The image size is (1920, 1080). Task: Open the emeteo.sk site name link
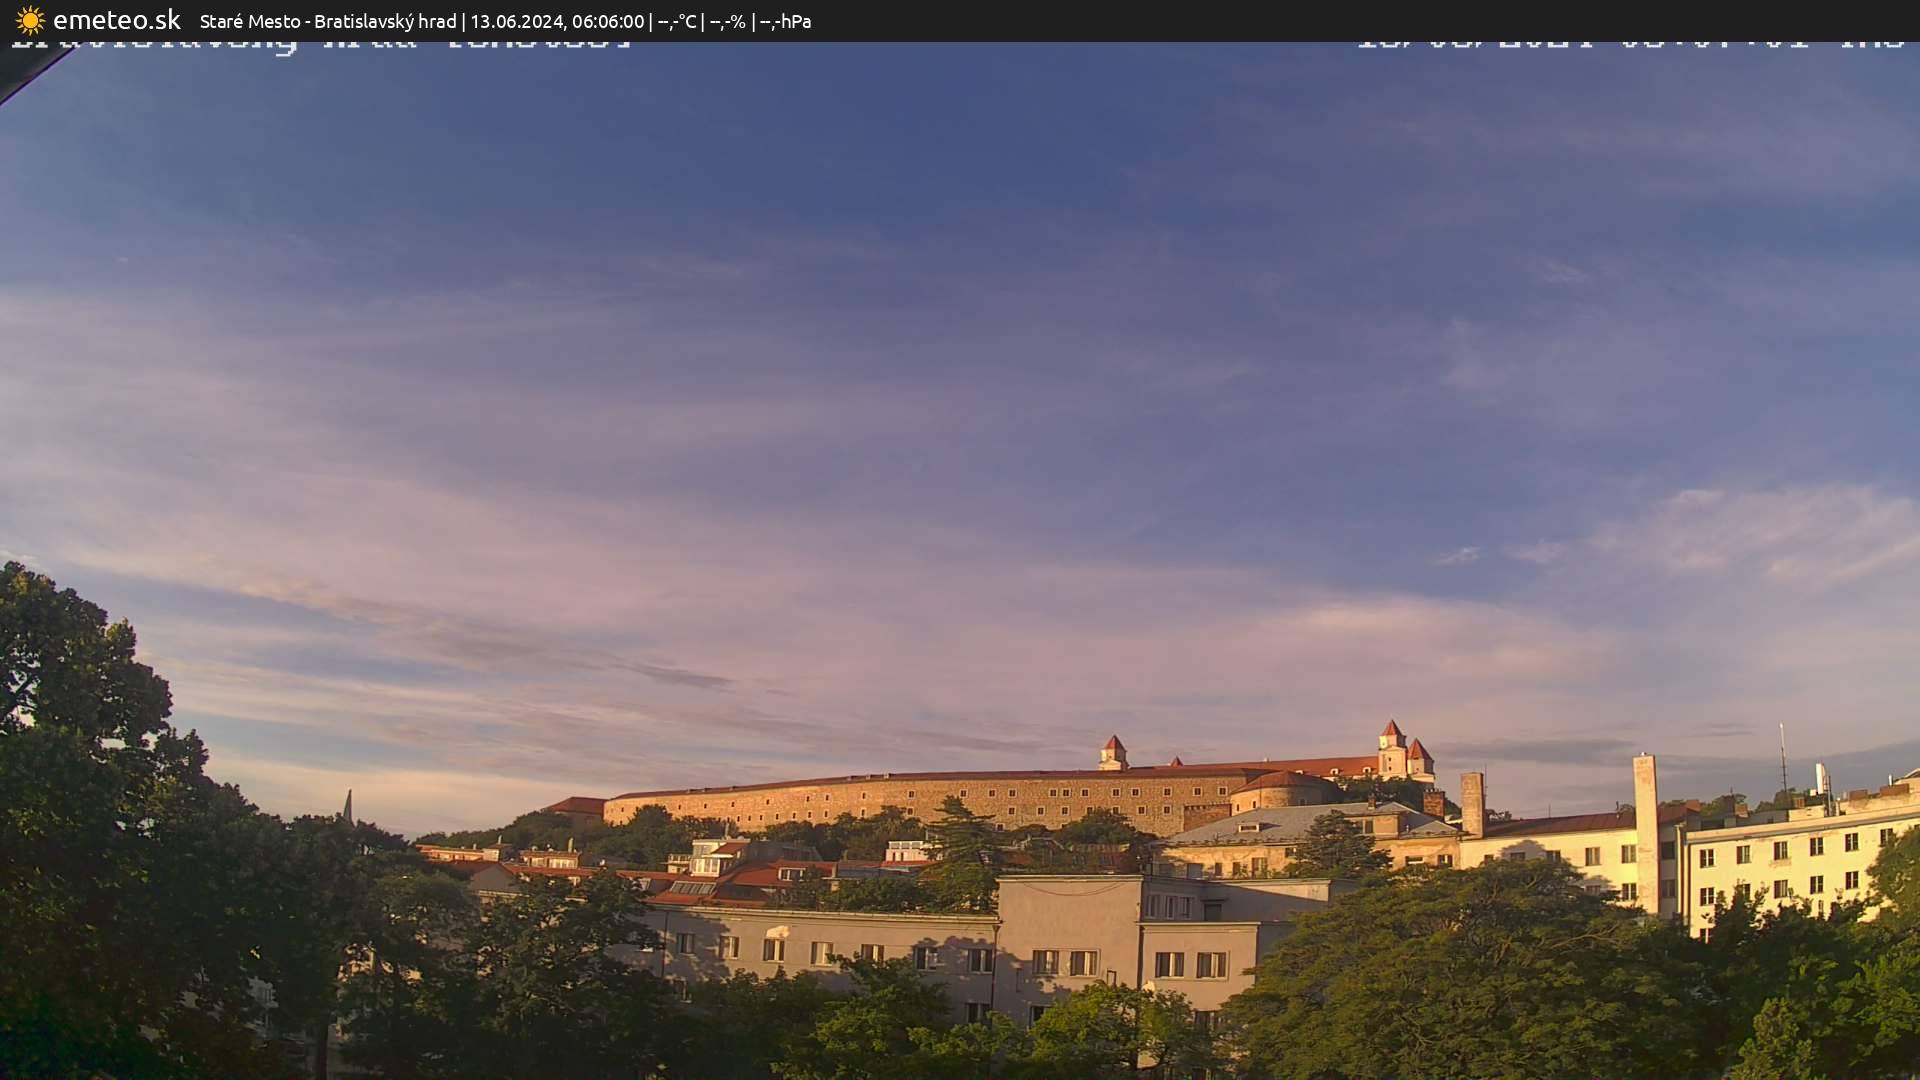click(116, 20)
